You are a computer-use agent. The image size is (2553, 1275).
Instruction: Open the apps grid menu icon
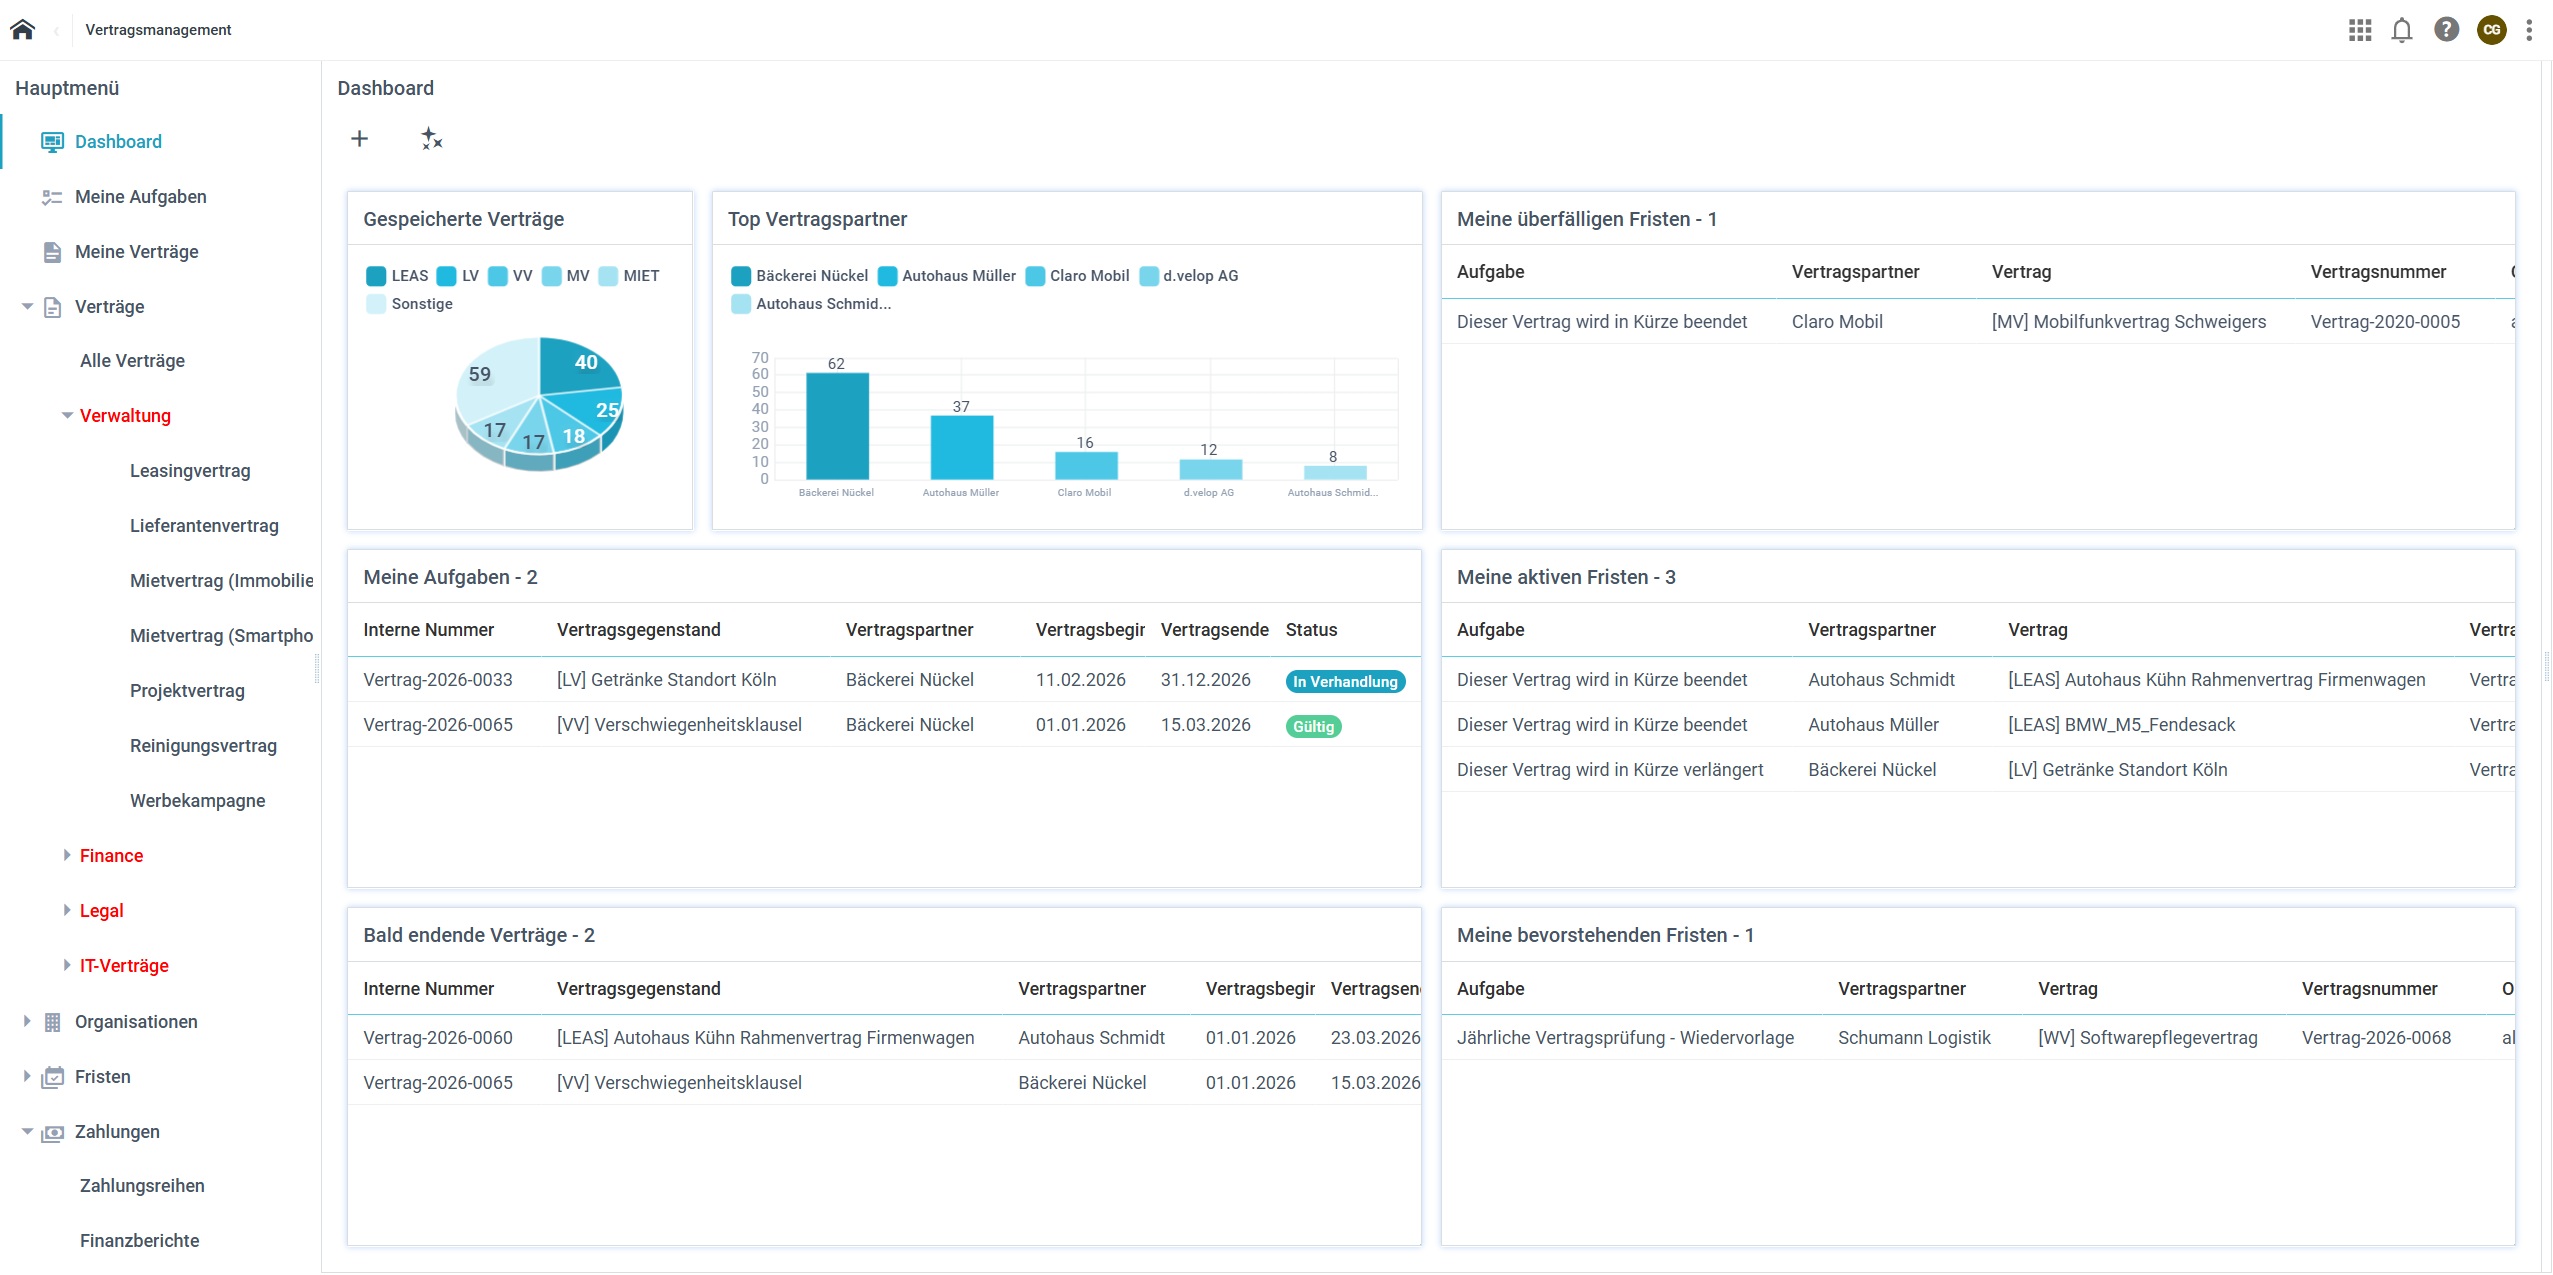click(2359, 30)
